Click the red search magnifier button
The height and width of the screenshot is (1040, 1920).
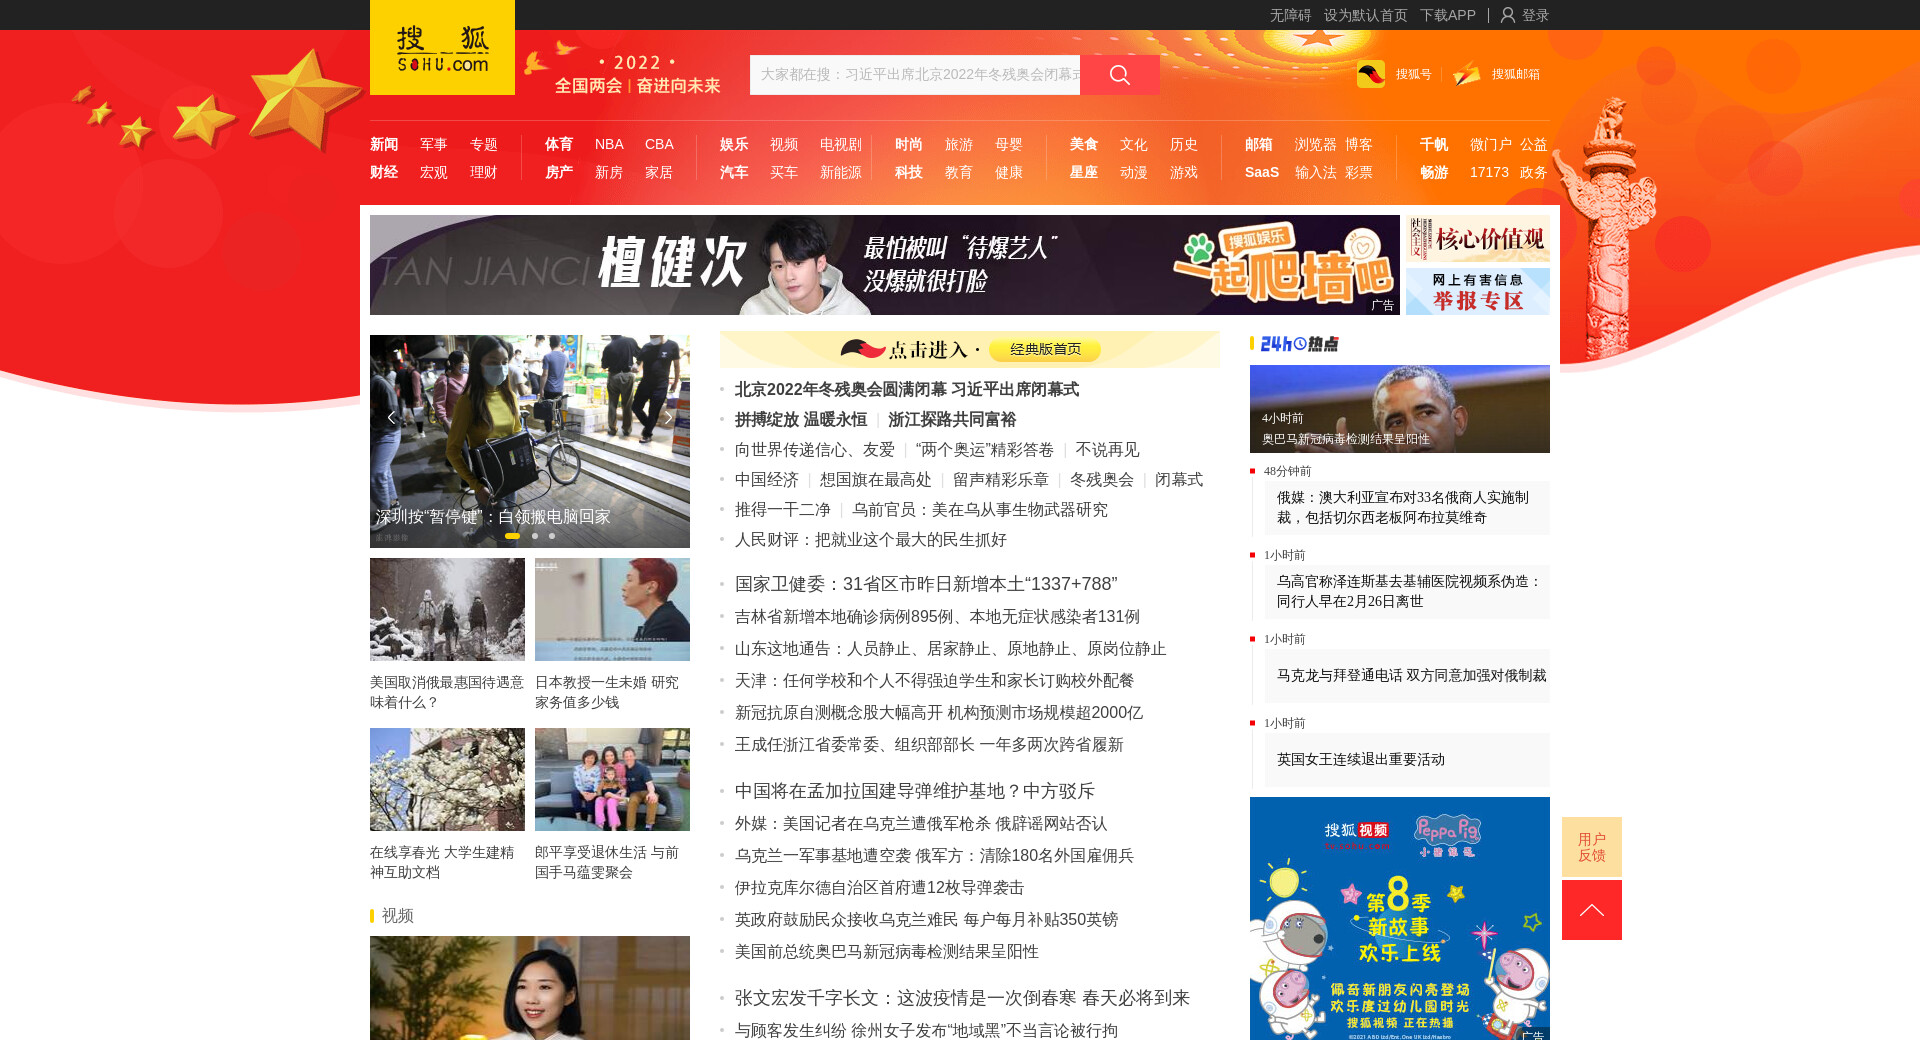1119,75
